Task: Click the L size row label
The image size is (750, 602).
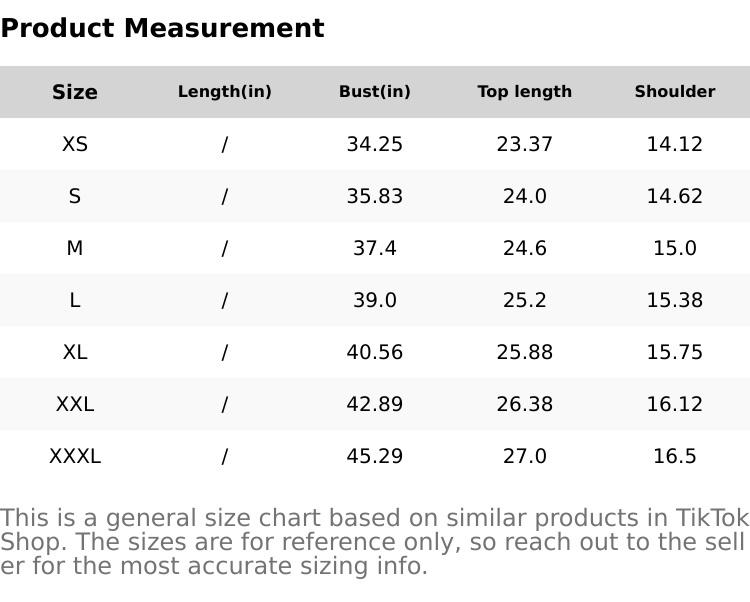Action: (x=75, y=300)
